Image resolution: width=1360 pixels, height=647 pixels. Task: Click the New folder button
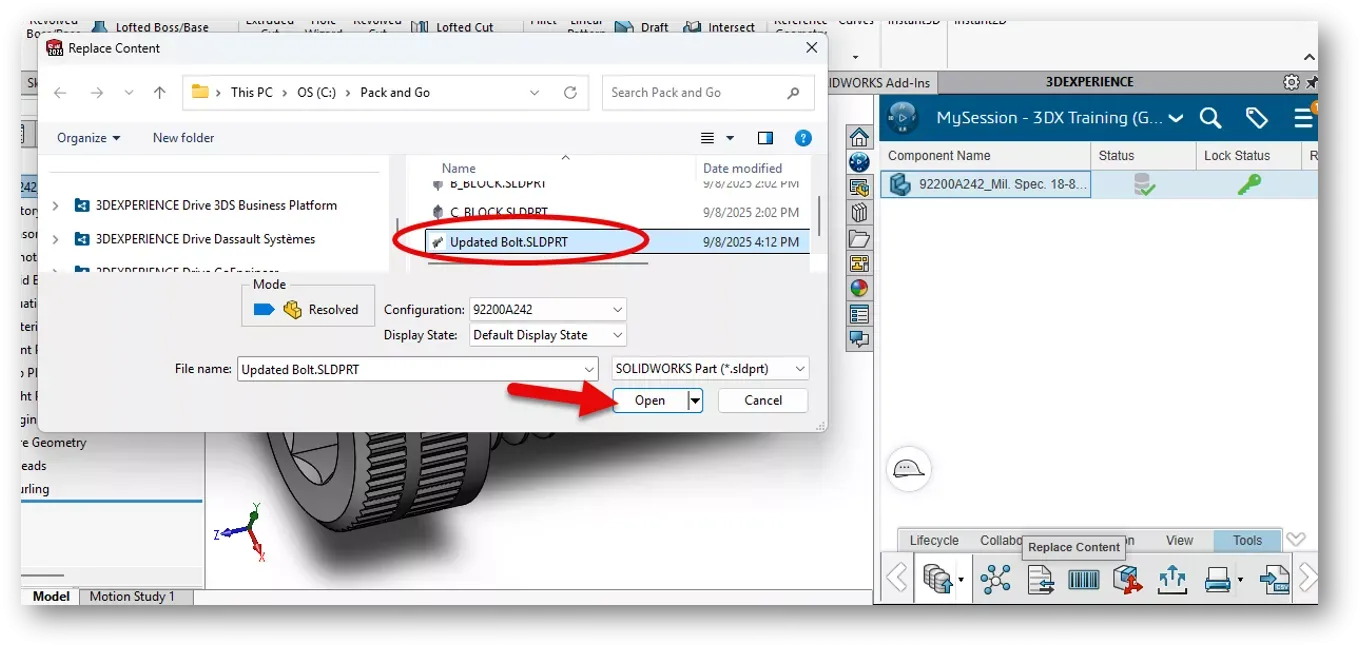(183, 138)
